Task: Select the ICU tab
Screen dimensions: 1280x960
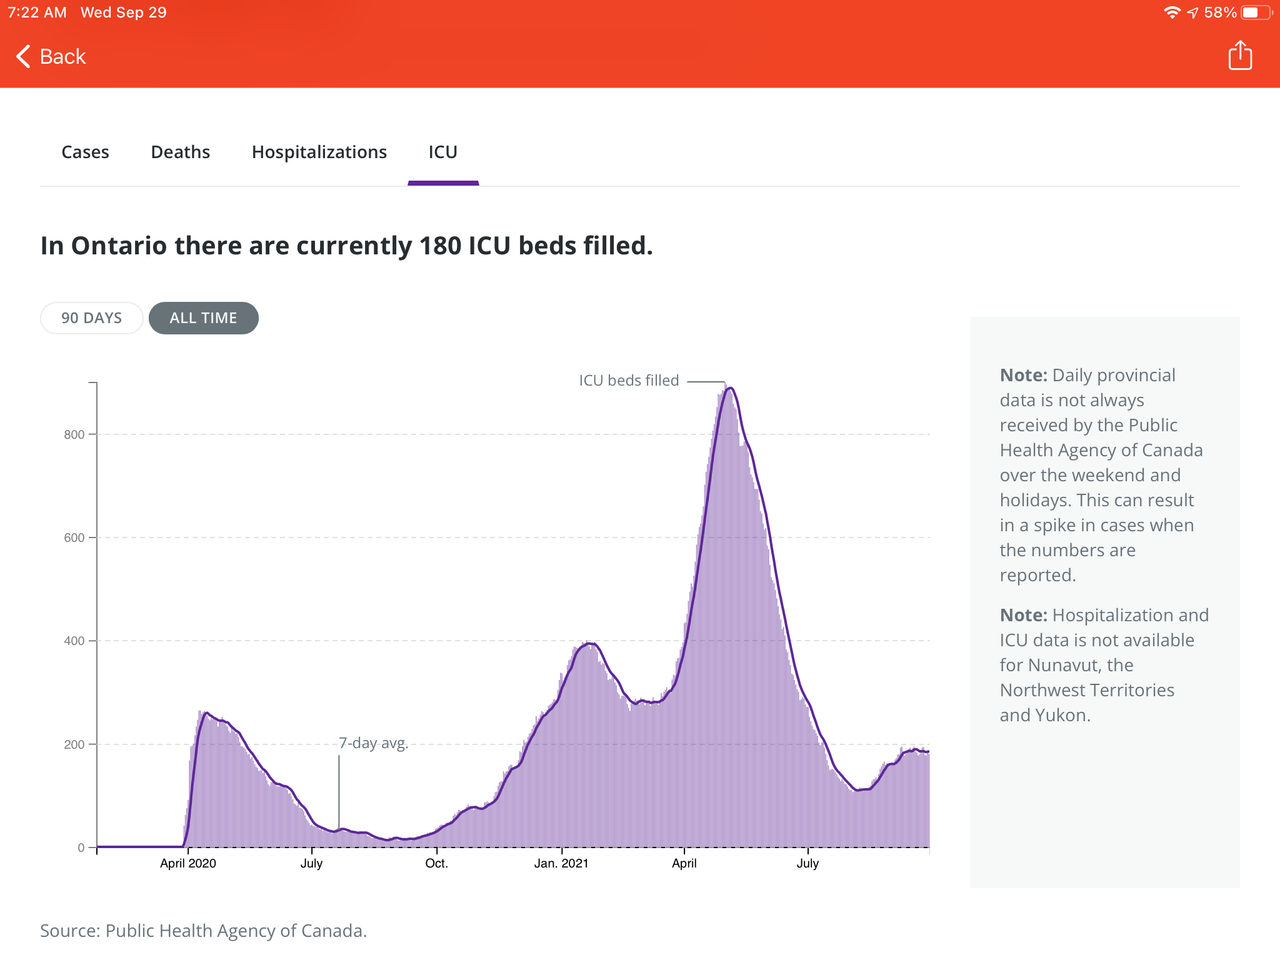Action: coord(443,152)
